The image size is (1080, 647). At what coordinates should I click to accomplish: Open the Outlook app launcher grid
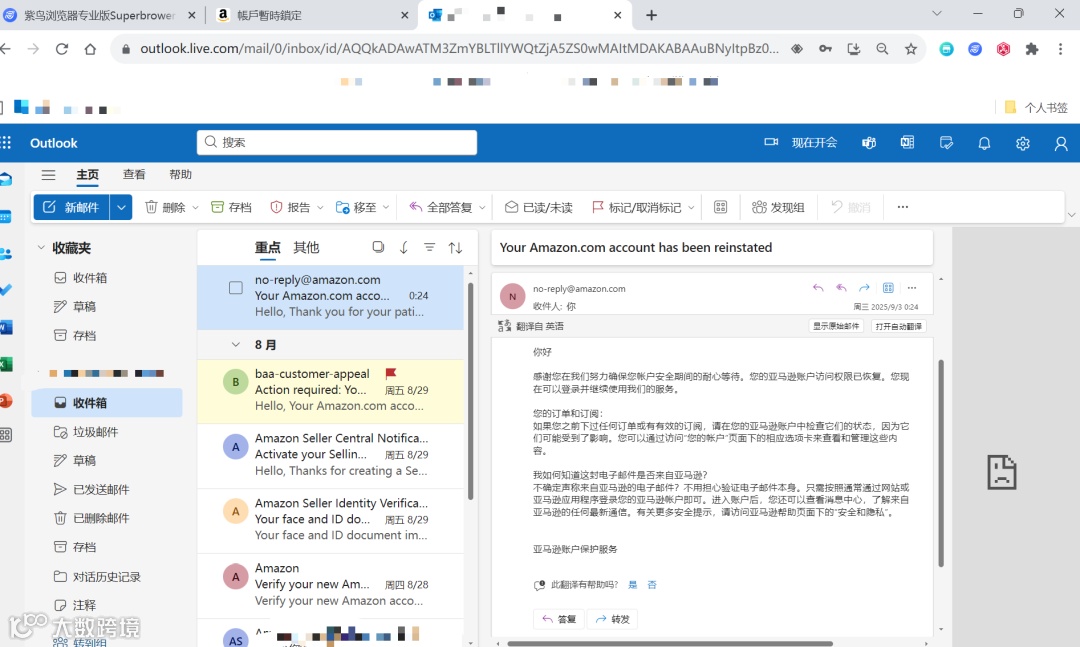click(6, 143)
